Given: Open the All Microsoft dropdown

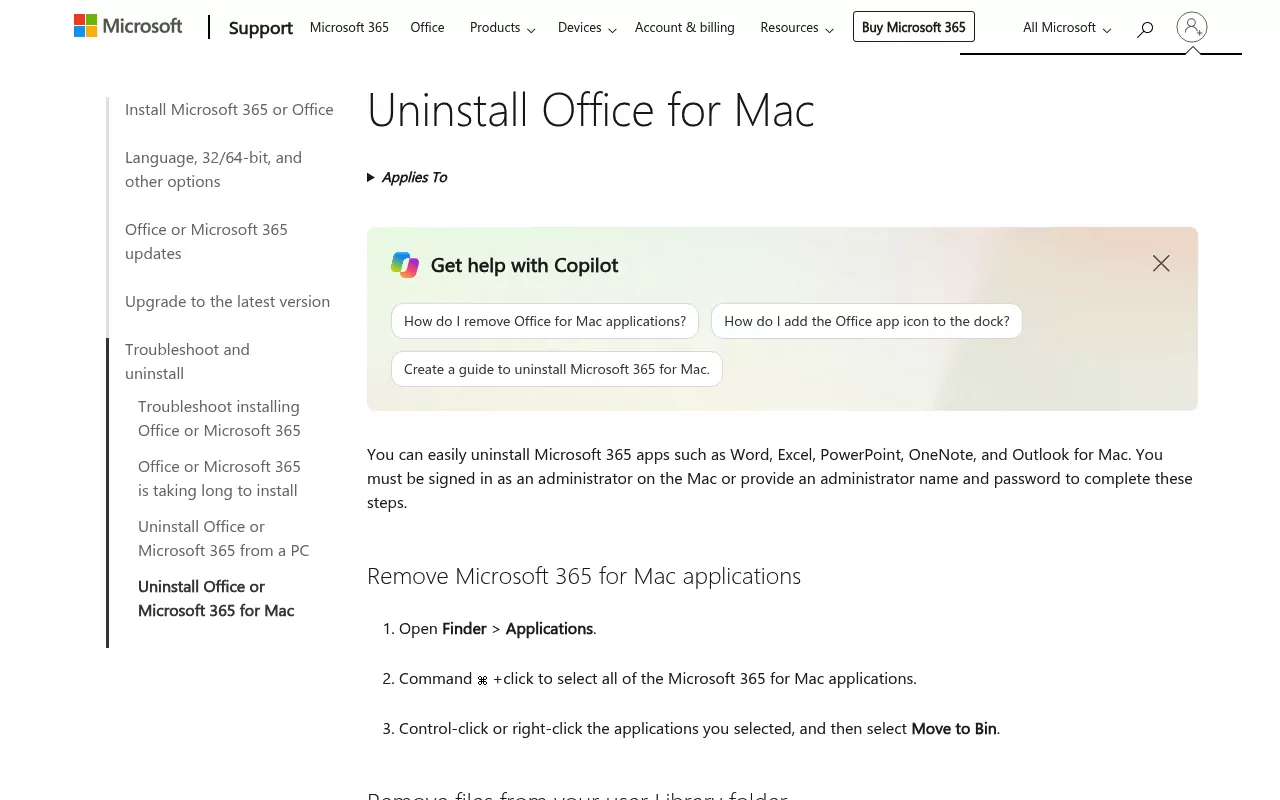Looking at the screenshot, I should pos(1067,28).
